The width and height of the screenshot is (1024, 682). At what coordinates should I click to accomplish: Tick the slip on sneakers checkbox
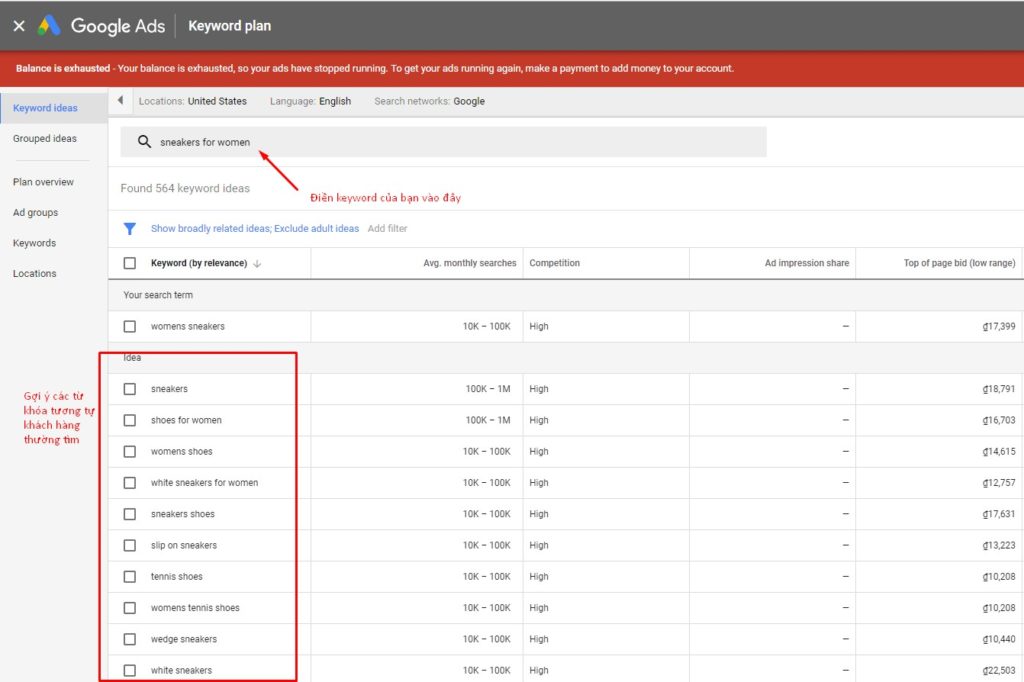[130, 545]
